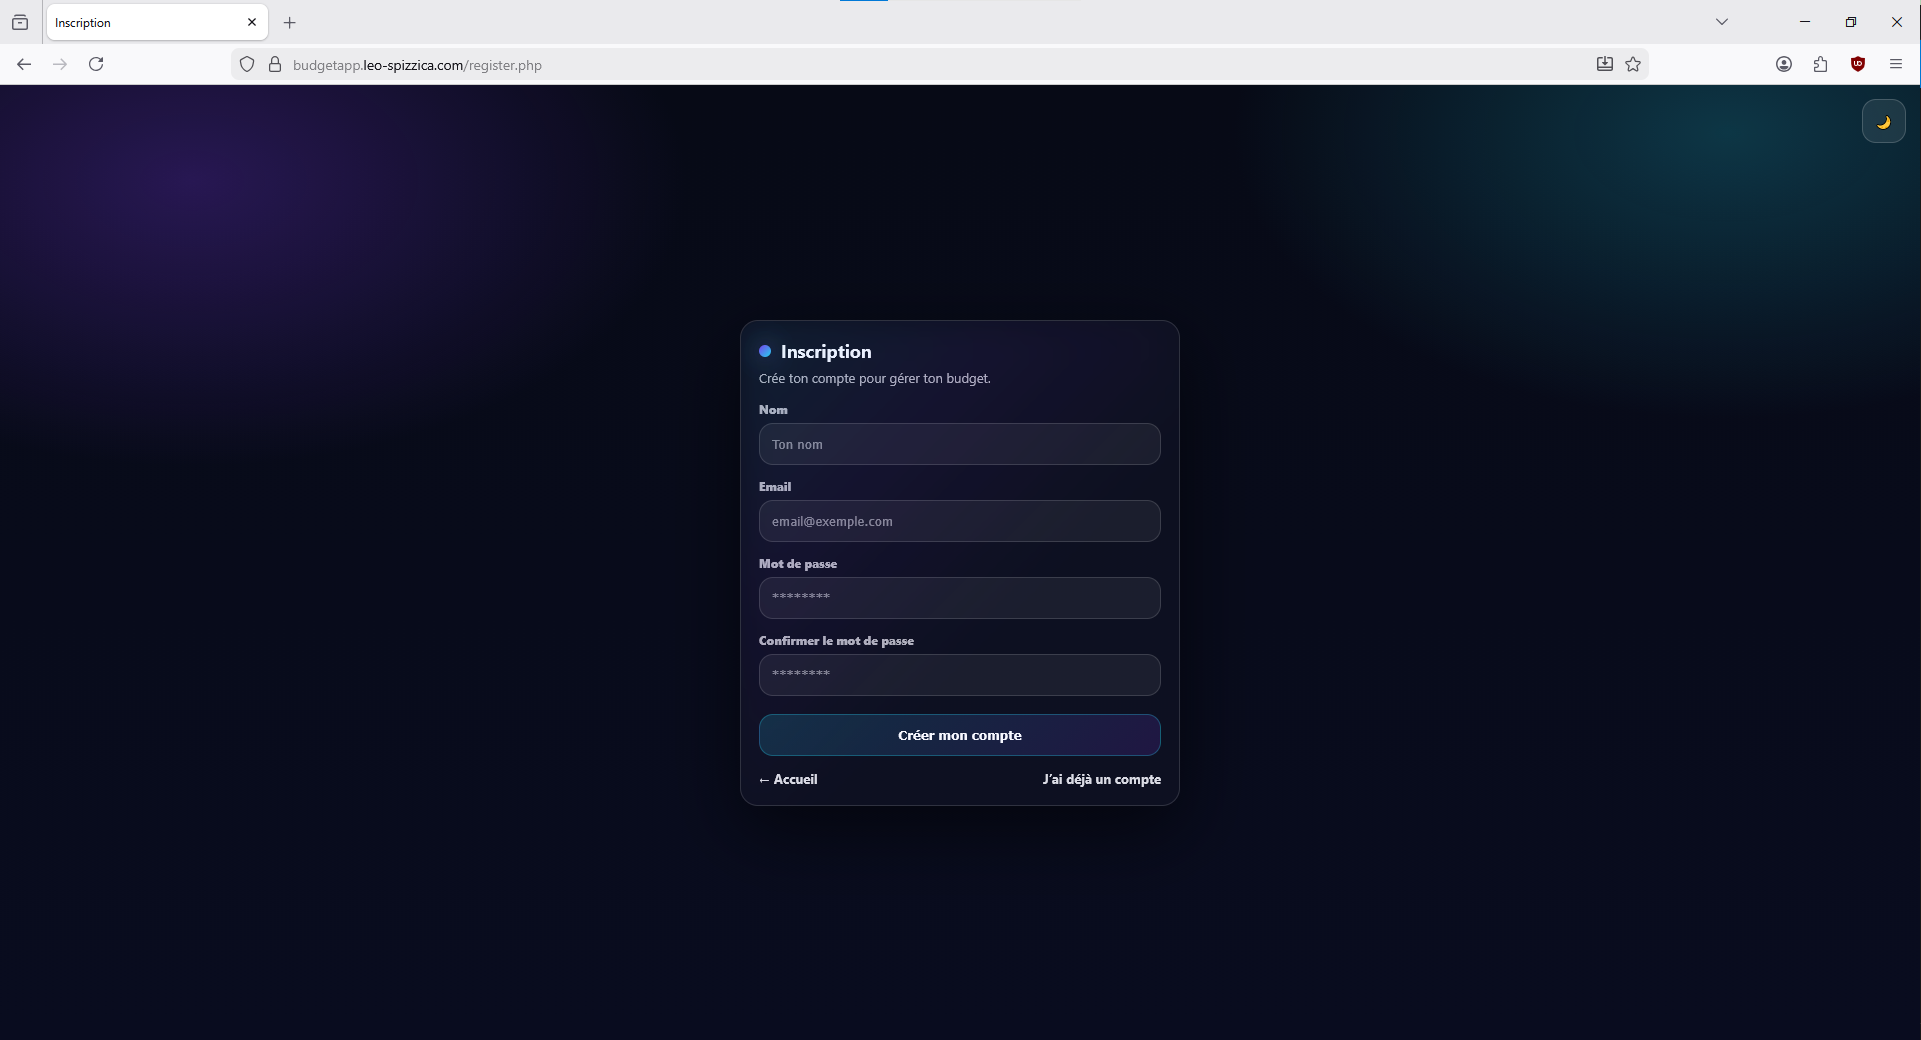The width and height of the screenshot is (1921, 1040).
Task: Bookmark this page with star icon
Action: (1633, 64)
